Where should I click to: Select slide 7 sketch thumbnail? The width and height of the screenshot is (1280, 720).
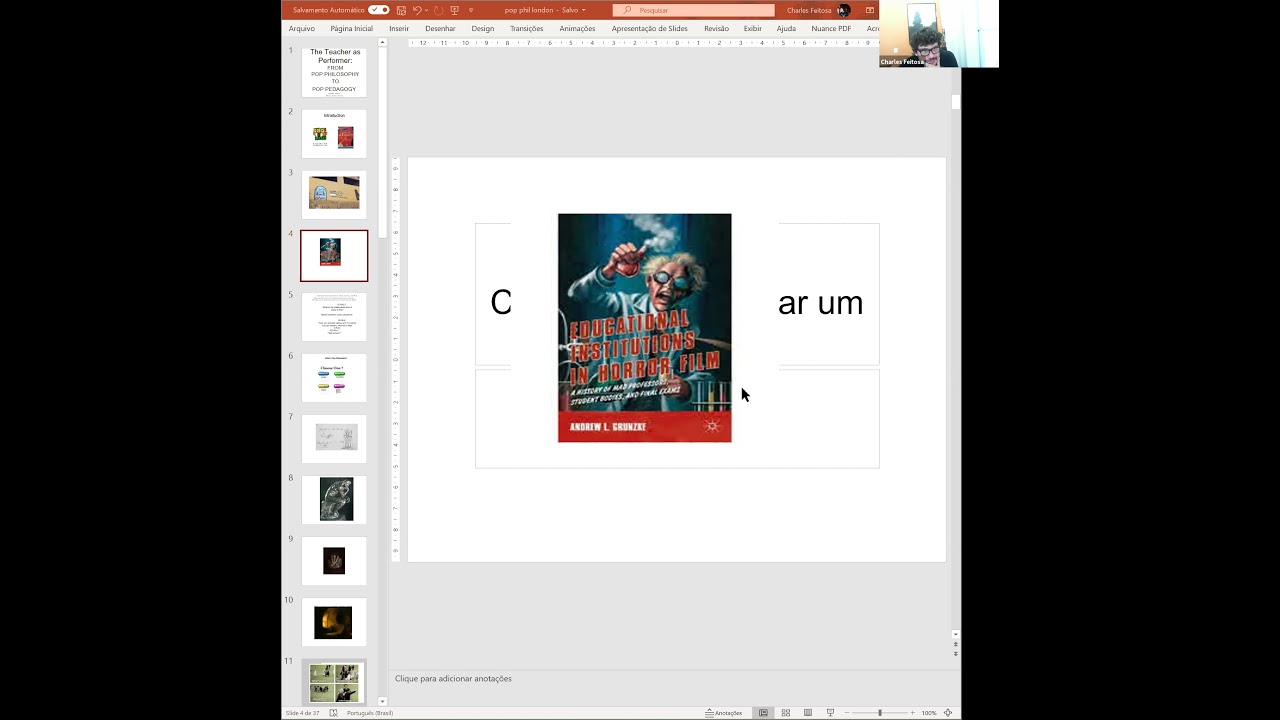(x=334, y=438)
